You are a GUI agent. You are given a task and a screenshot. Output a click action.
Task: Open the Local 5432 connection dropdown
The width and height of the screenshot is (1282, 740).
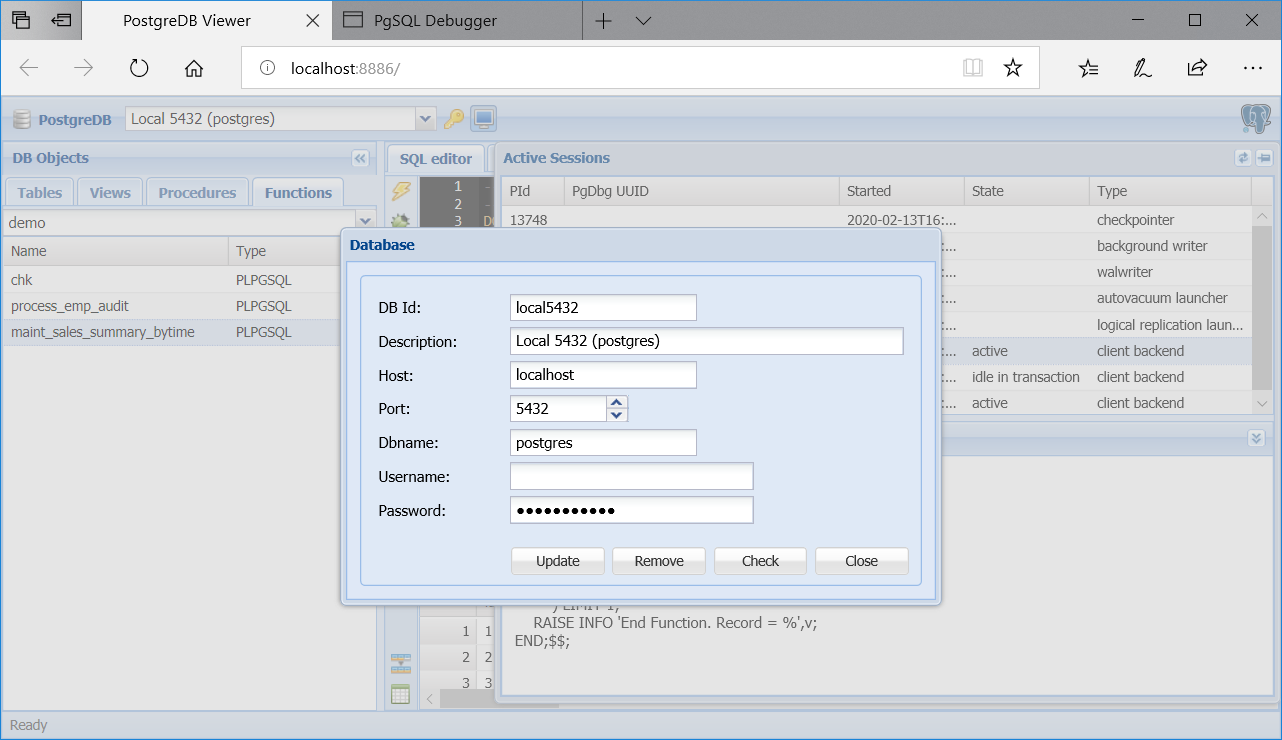426,119
